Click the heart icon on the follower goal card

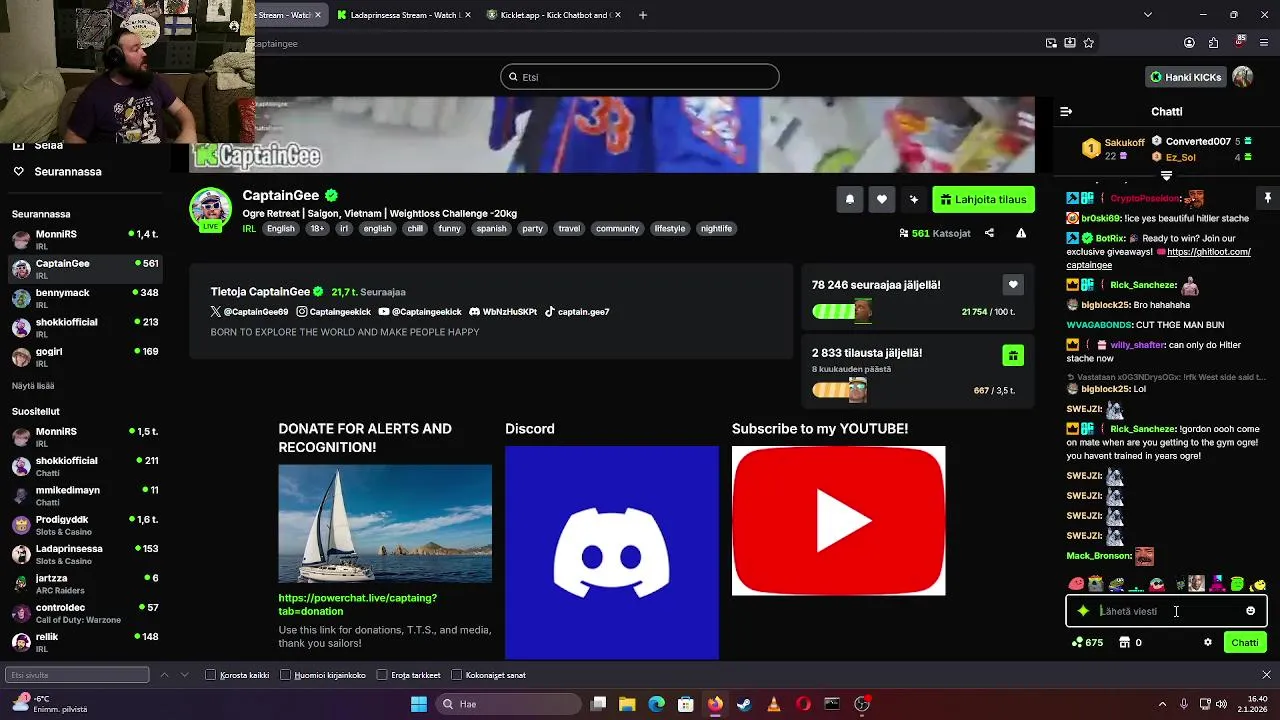[x=1013, y=285]
